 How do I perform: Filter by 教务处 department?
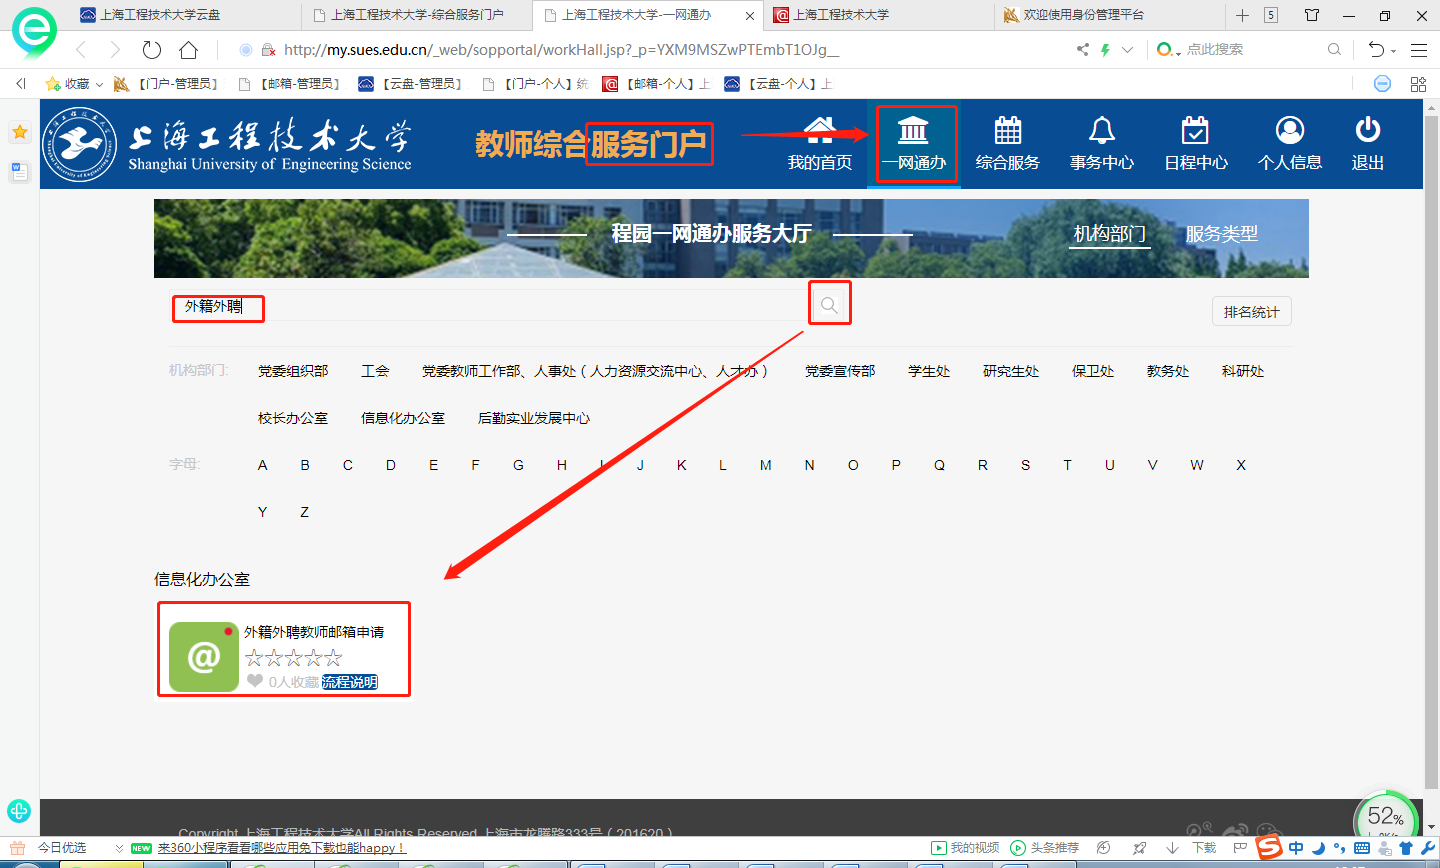(x=1168, y=371)
